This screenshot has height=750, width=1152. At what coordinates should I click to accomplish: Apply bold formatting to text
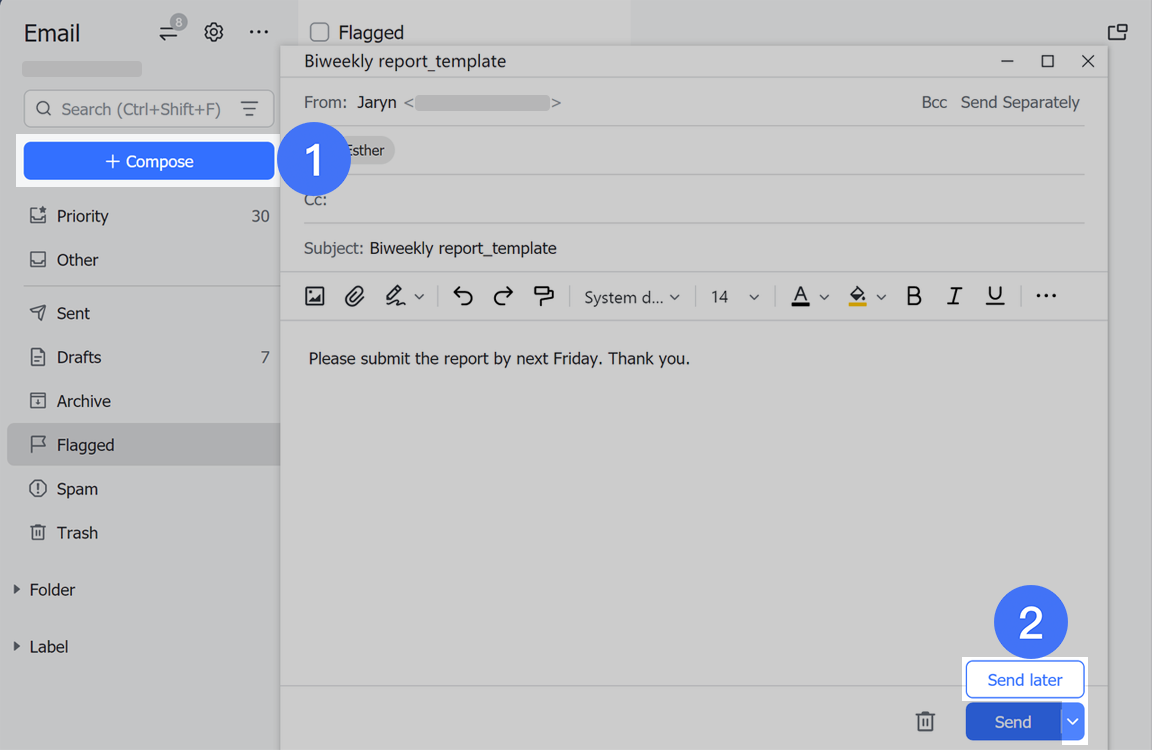[x=913, y=296]
